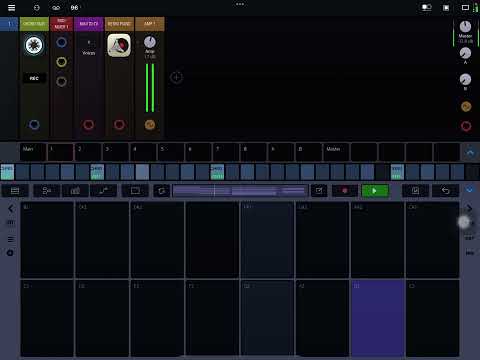Click the undo arrow in sequencer toolbar

pyautogui.click(x=446, y=191)
